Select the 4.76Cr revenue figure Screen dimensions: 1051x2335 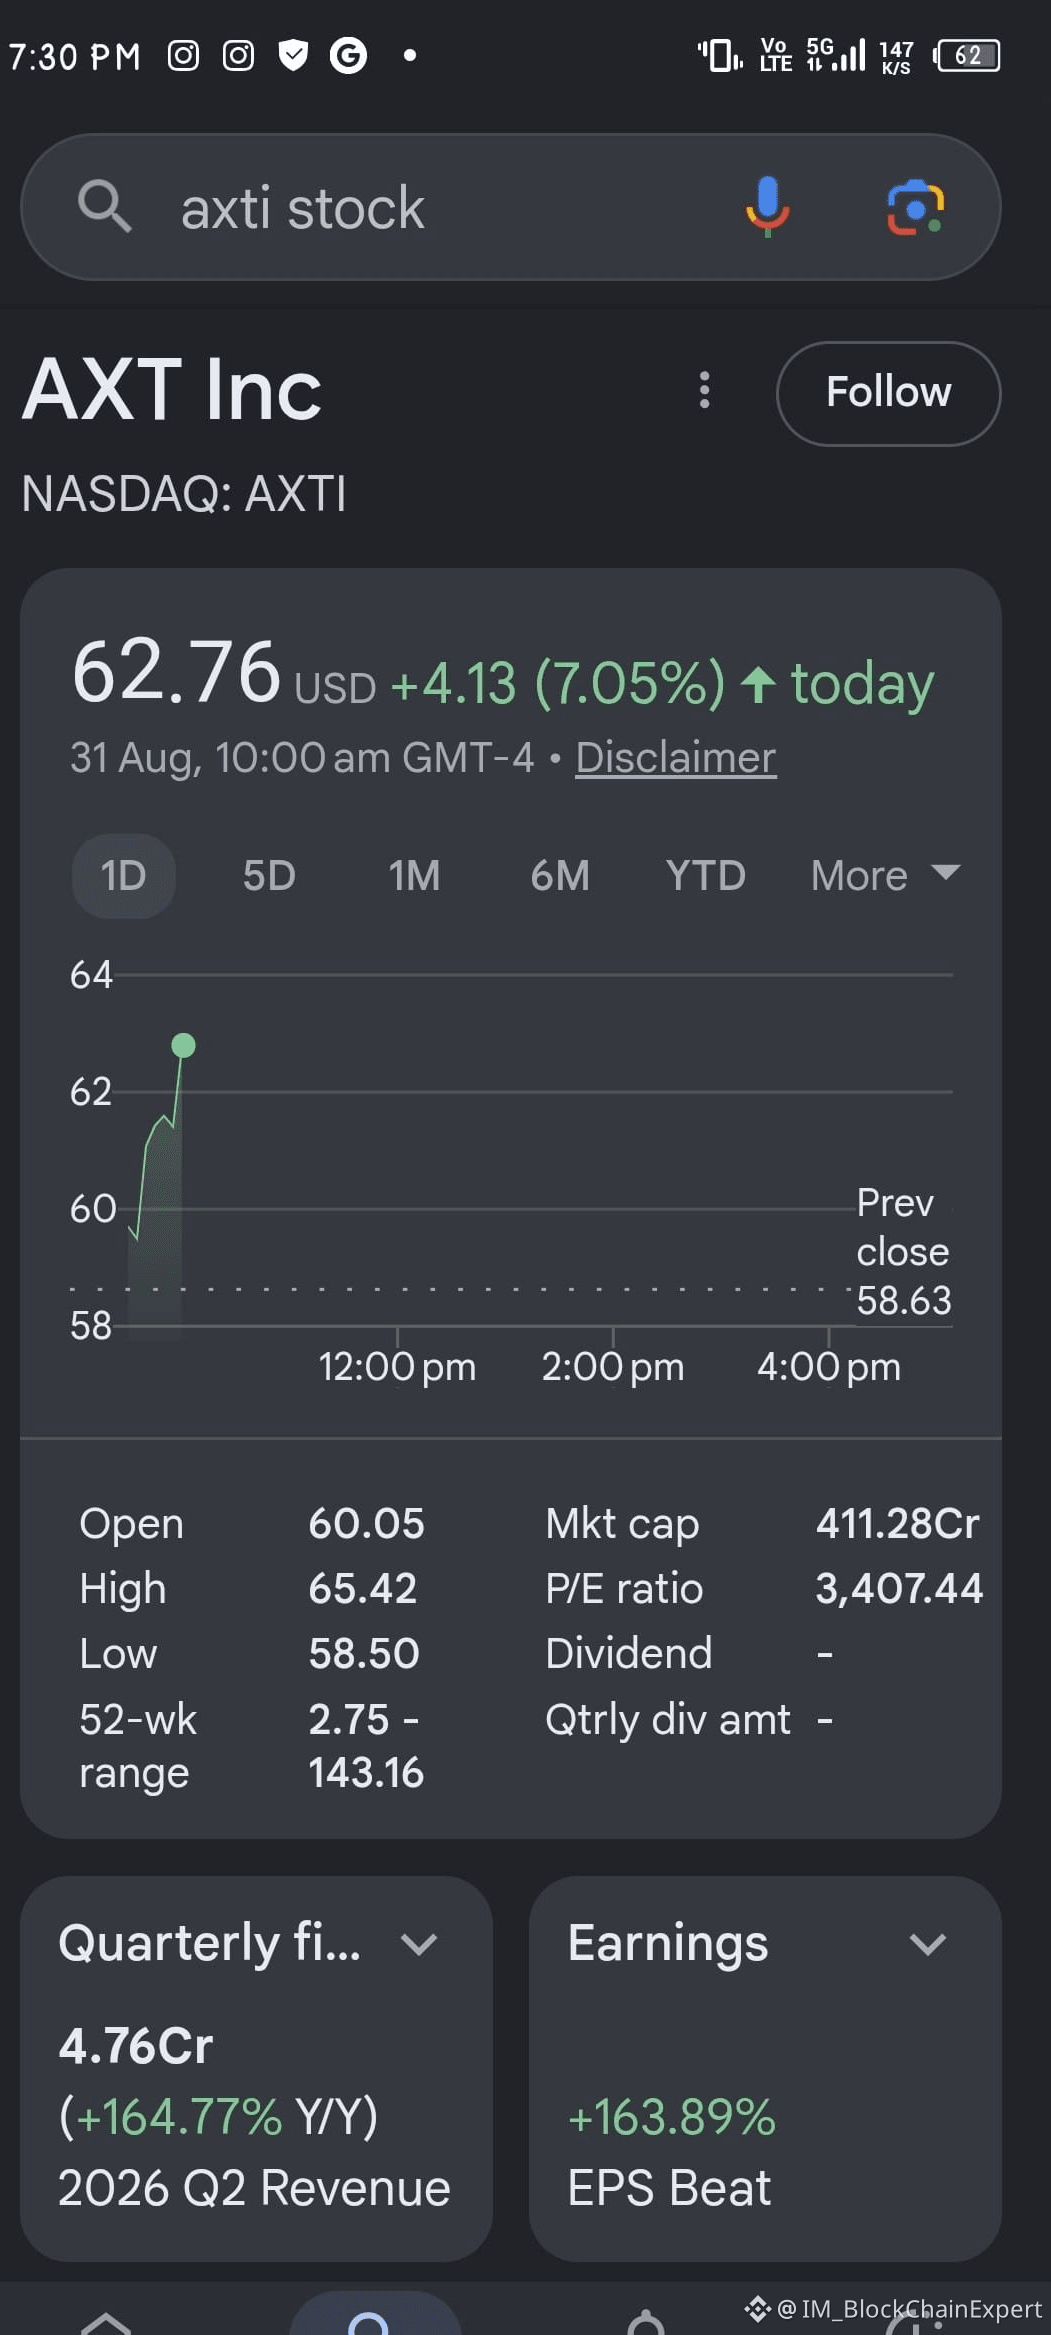pyautogui.click(x=136, y=2046)
